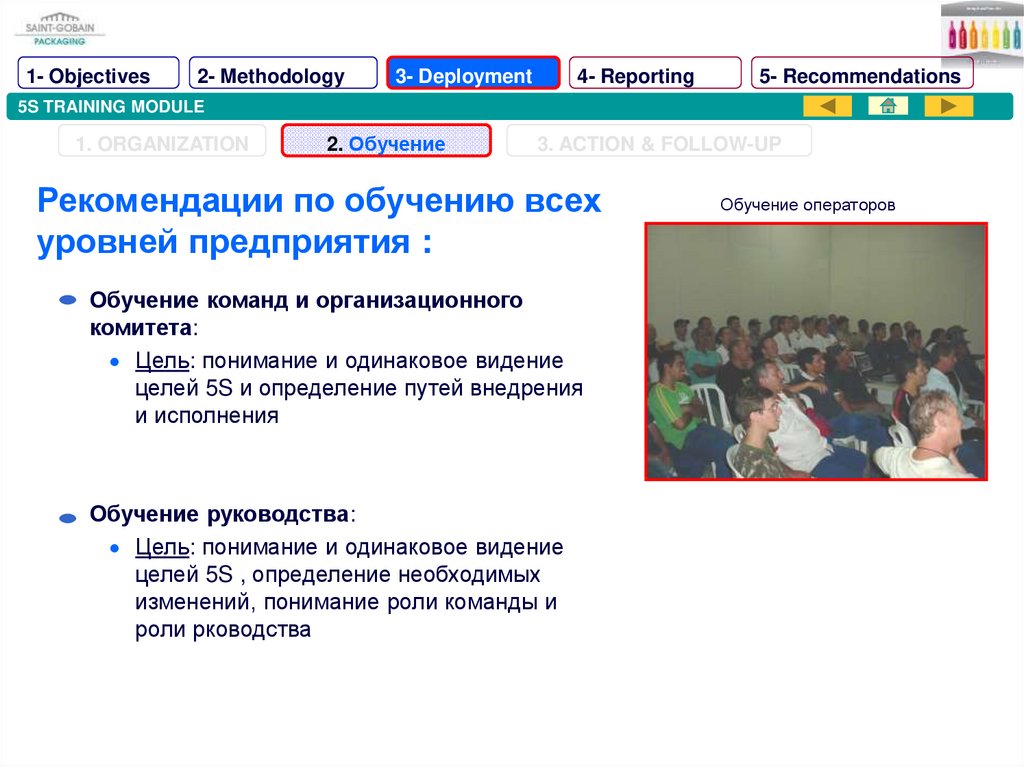
Task: Select the 1. ORGANIZATION sub-tab
Action: [x=162, y=144]
